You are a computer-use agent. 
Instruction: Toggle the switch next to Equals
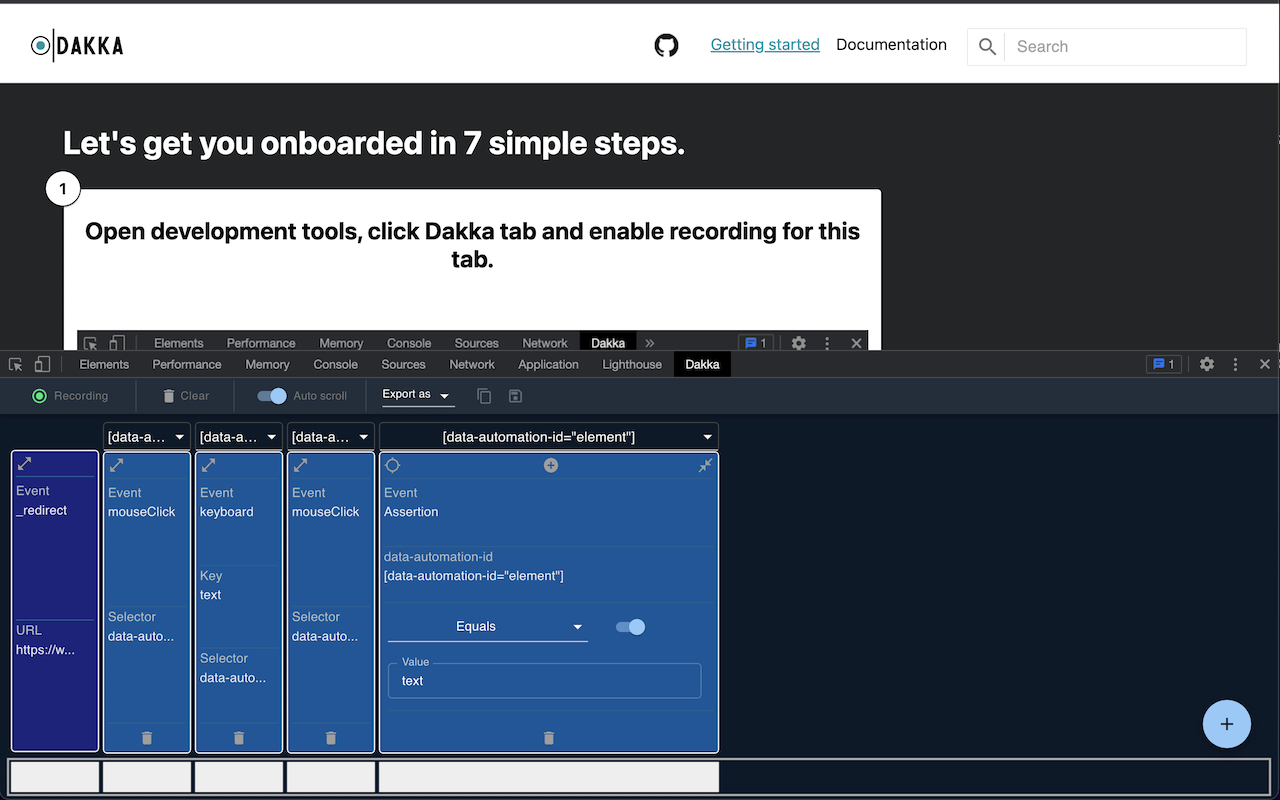click(630, 627)
